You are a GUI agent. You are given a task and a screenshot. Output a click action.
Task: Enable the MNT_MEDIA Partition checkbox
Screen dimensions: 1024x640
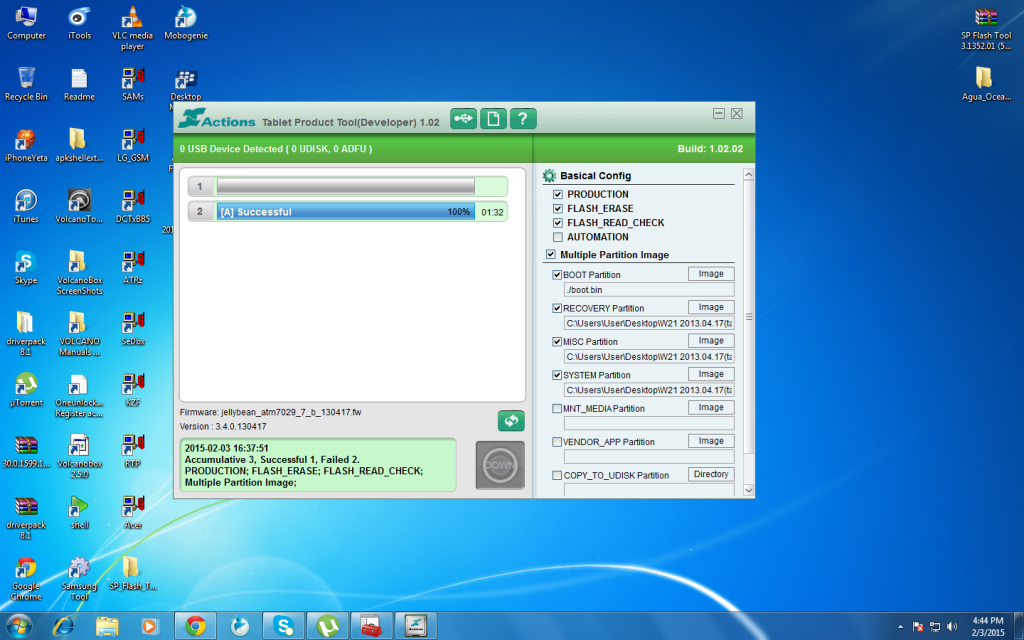tap(557, 408)
